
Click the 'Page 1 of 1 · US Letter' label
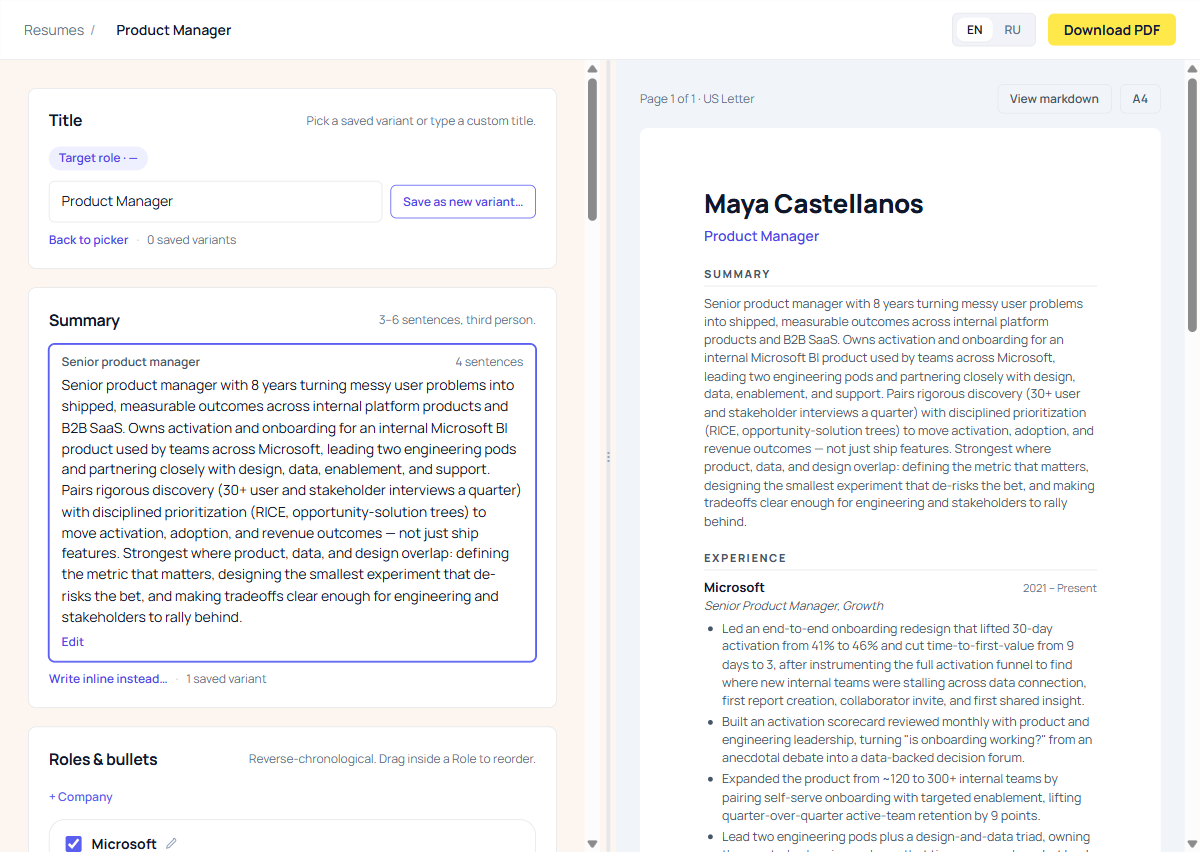[x=697, y=99]
